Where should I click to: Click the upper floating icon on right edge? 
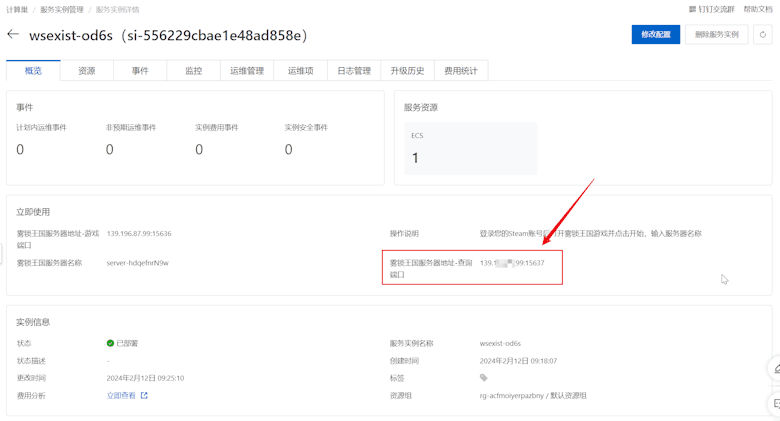[774, 369]
